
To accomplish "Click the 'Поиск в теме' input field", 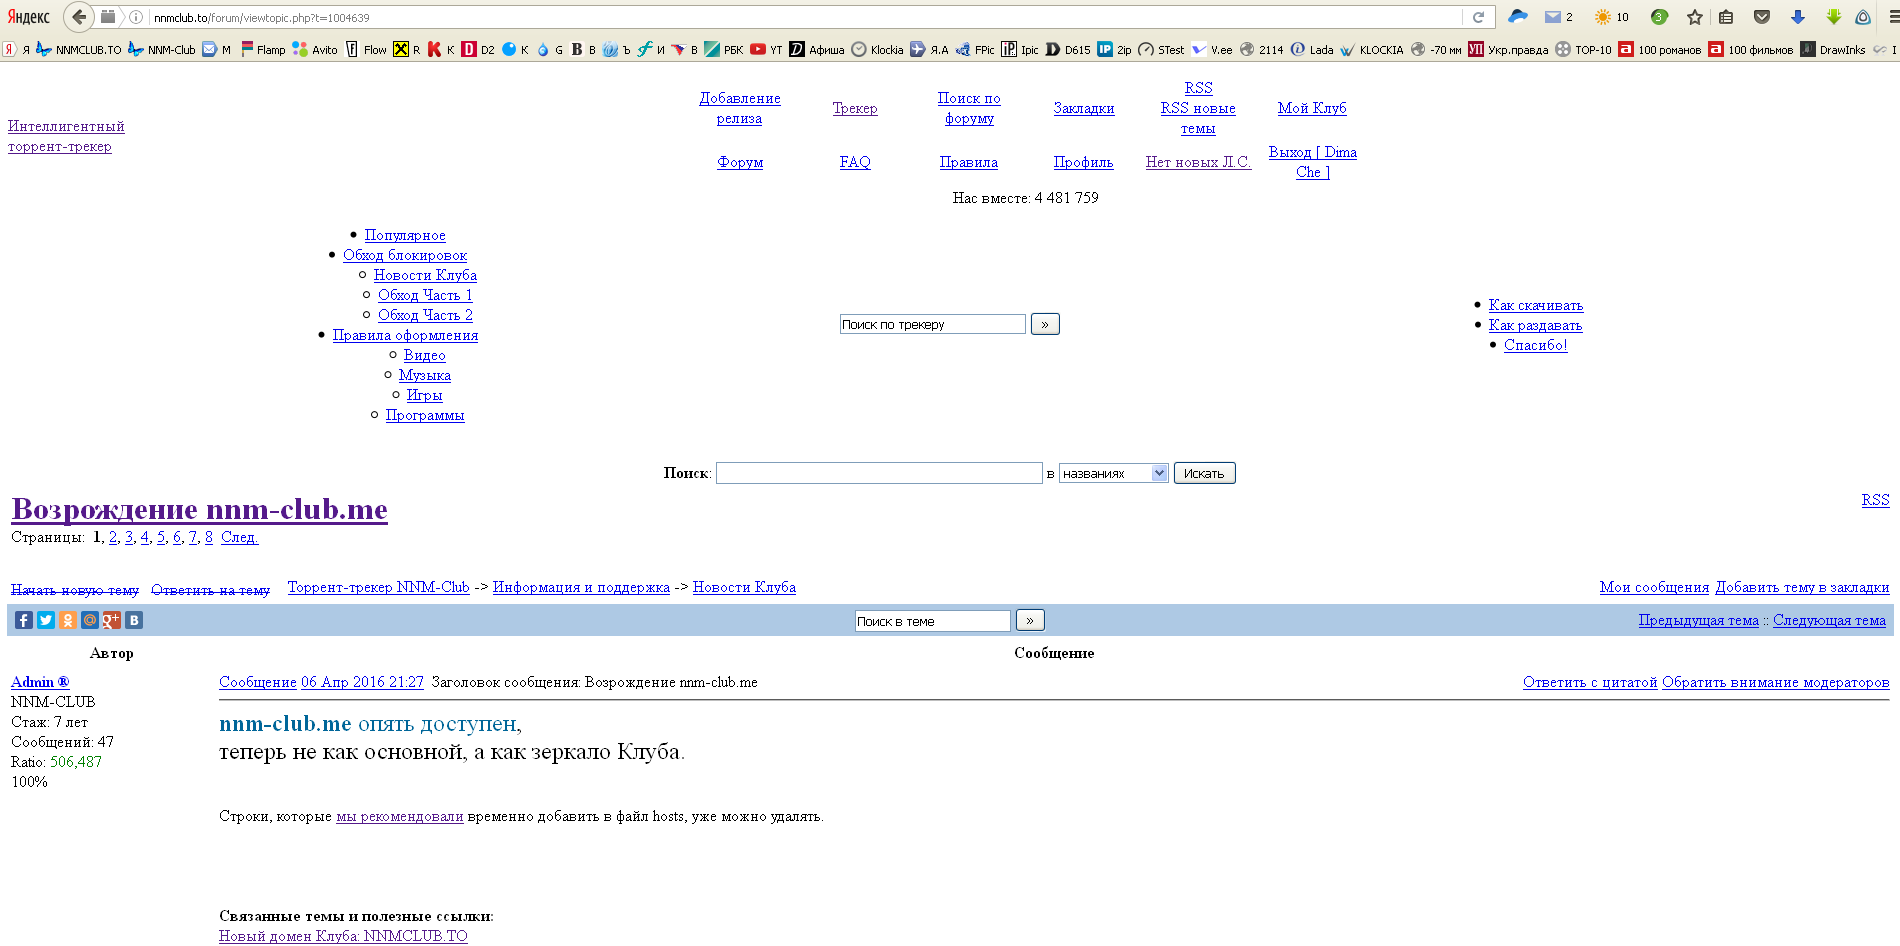I will click(932, 621).
